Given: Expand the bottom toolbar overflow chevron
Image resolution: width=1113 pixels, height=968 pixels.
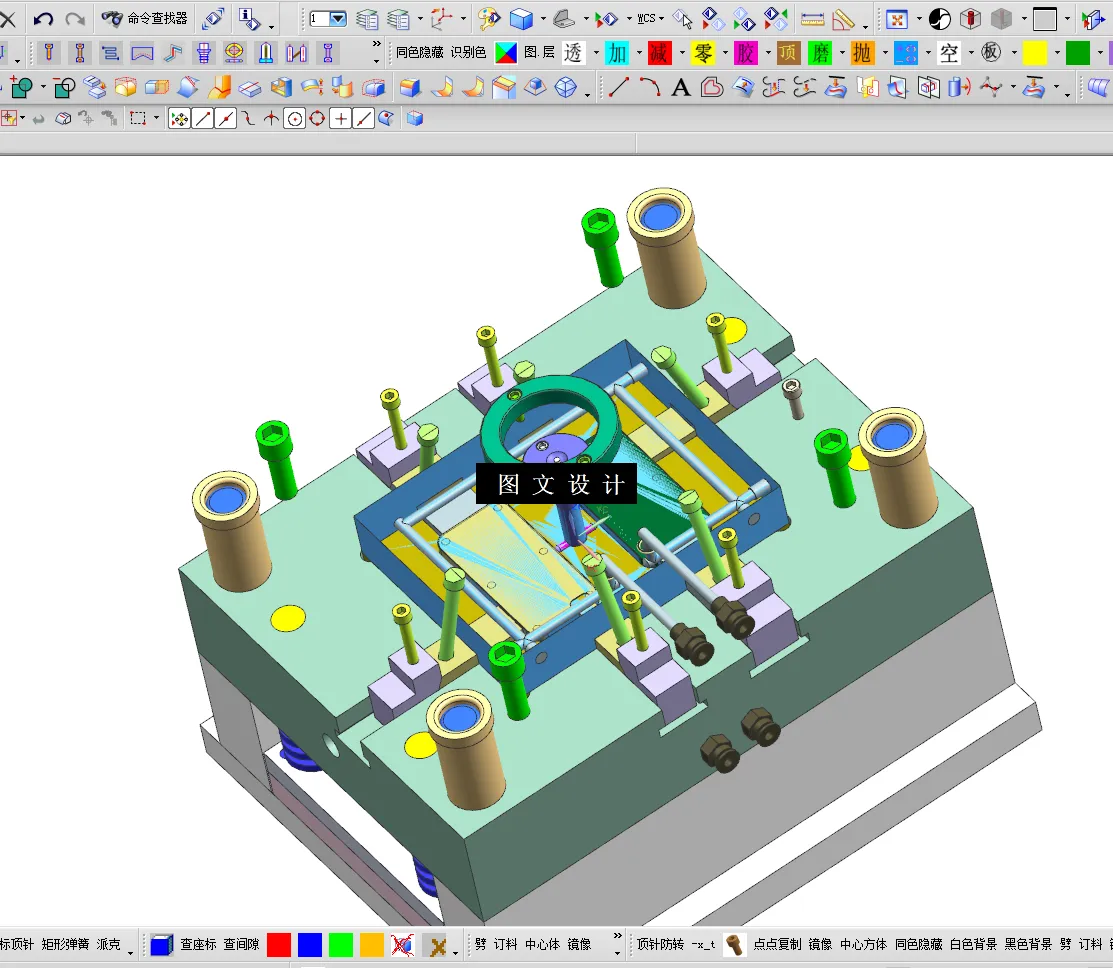Looking at the screenshot, I should pos(618,936).
